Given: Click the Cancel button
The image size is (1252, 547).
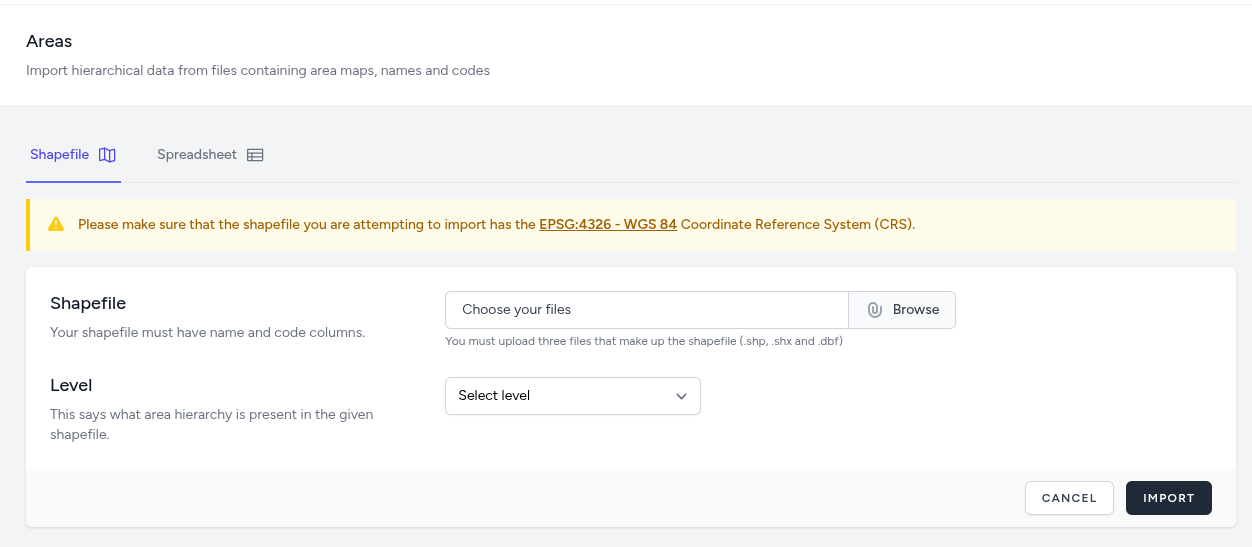Looking at the screenshot, I should [1069, 498].
